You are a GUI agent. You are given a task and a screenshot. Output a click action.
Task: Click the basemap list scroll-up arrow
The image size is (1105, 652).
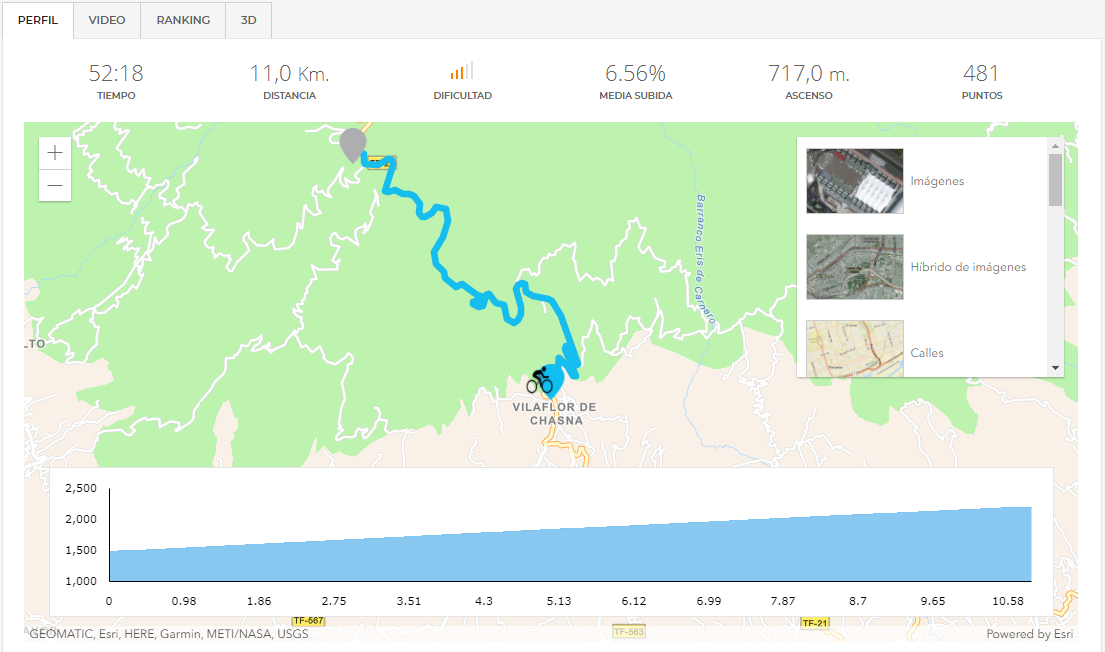click(x=1055, y=146)
